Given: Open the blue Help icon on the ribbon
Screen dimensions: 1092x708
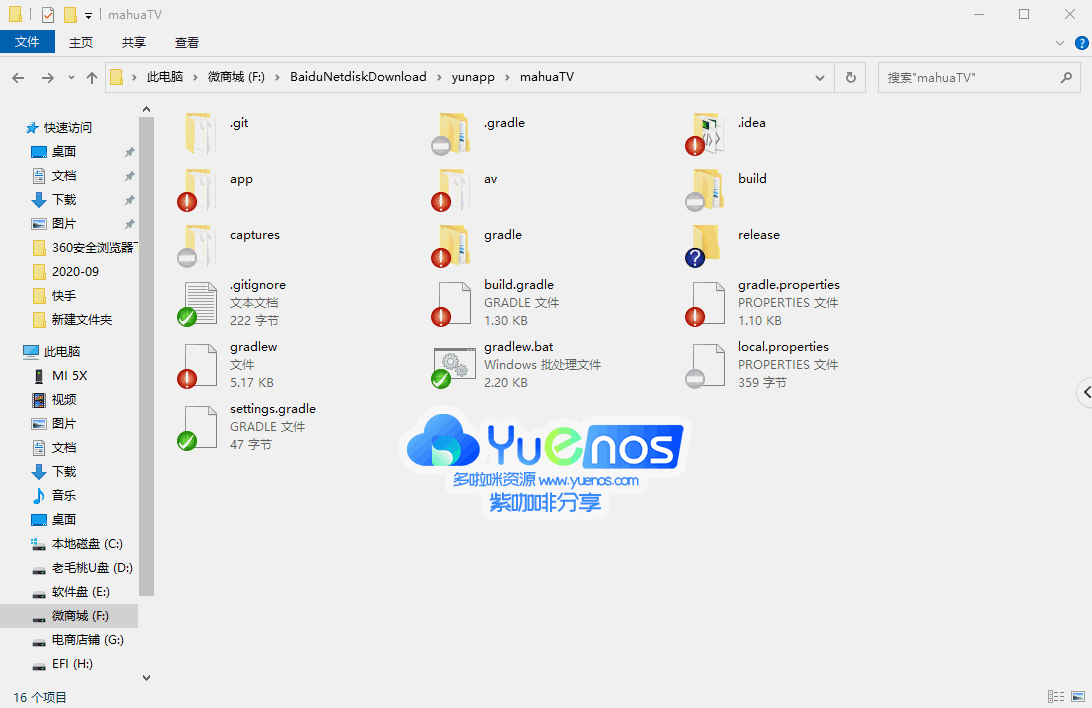Looking at the screenshot, I should coord(1080,42).
